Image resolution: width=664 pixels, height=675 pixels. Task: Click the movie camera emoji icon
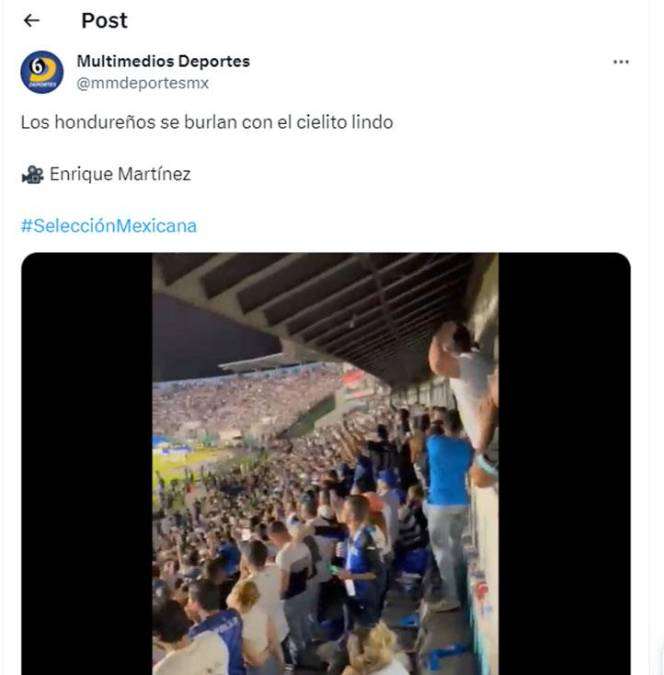pyautogui.click(x=32, y=175)
